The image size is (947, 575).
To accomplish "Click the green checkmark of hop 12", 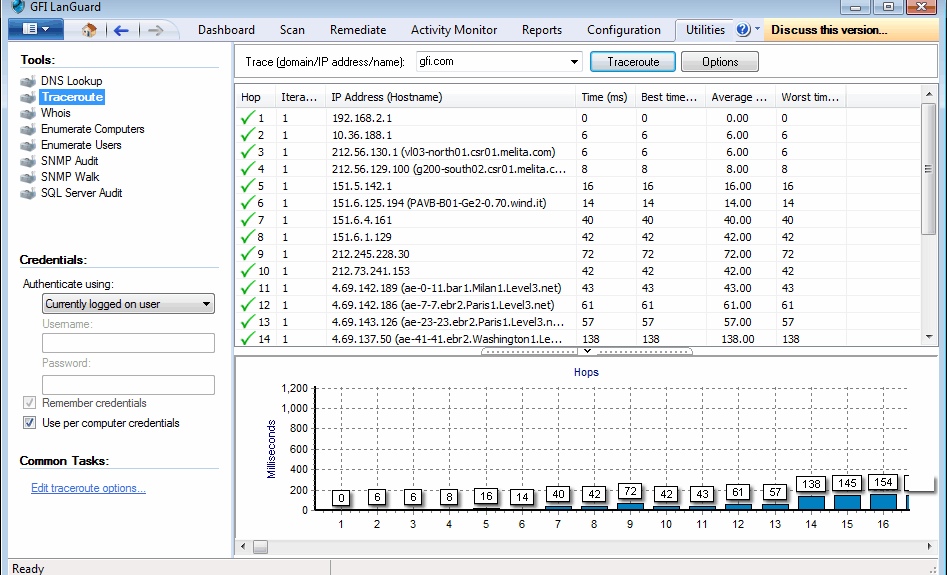I will coord(248,304).
